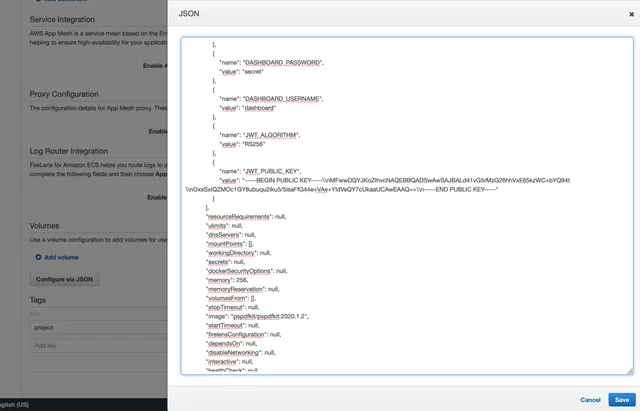Click the project tag key field

point(98,328)
